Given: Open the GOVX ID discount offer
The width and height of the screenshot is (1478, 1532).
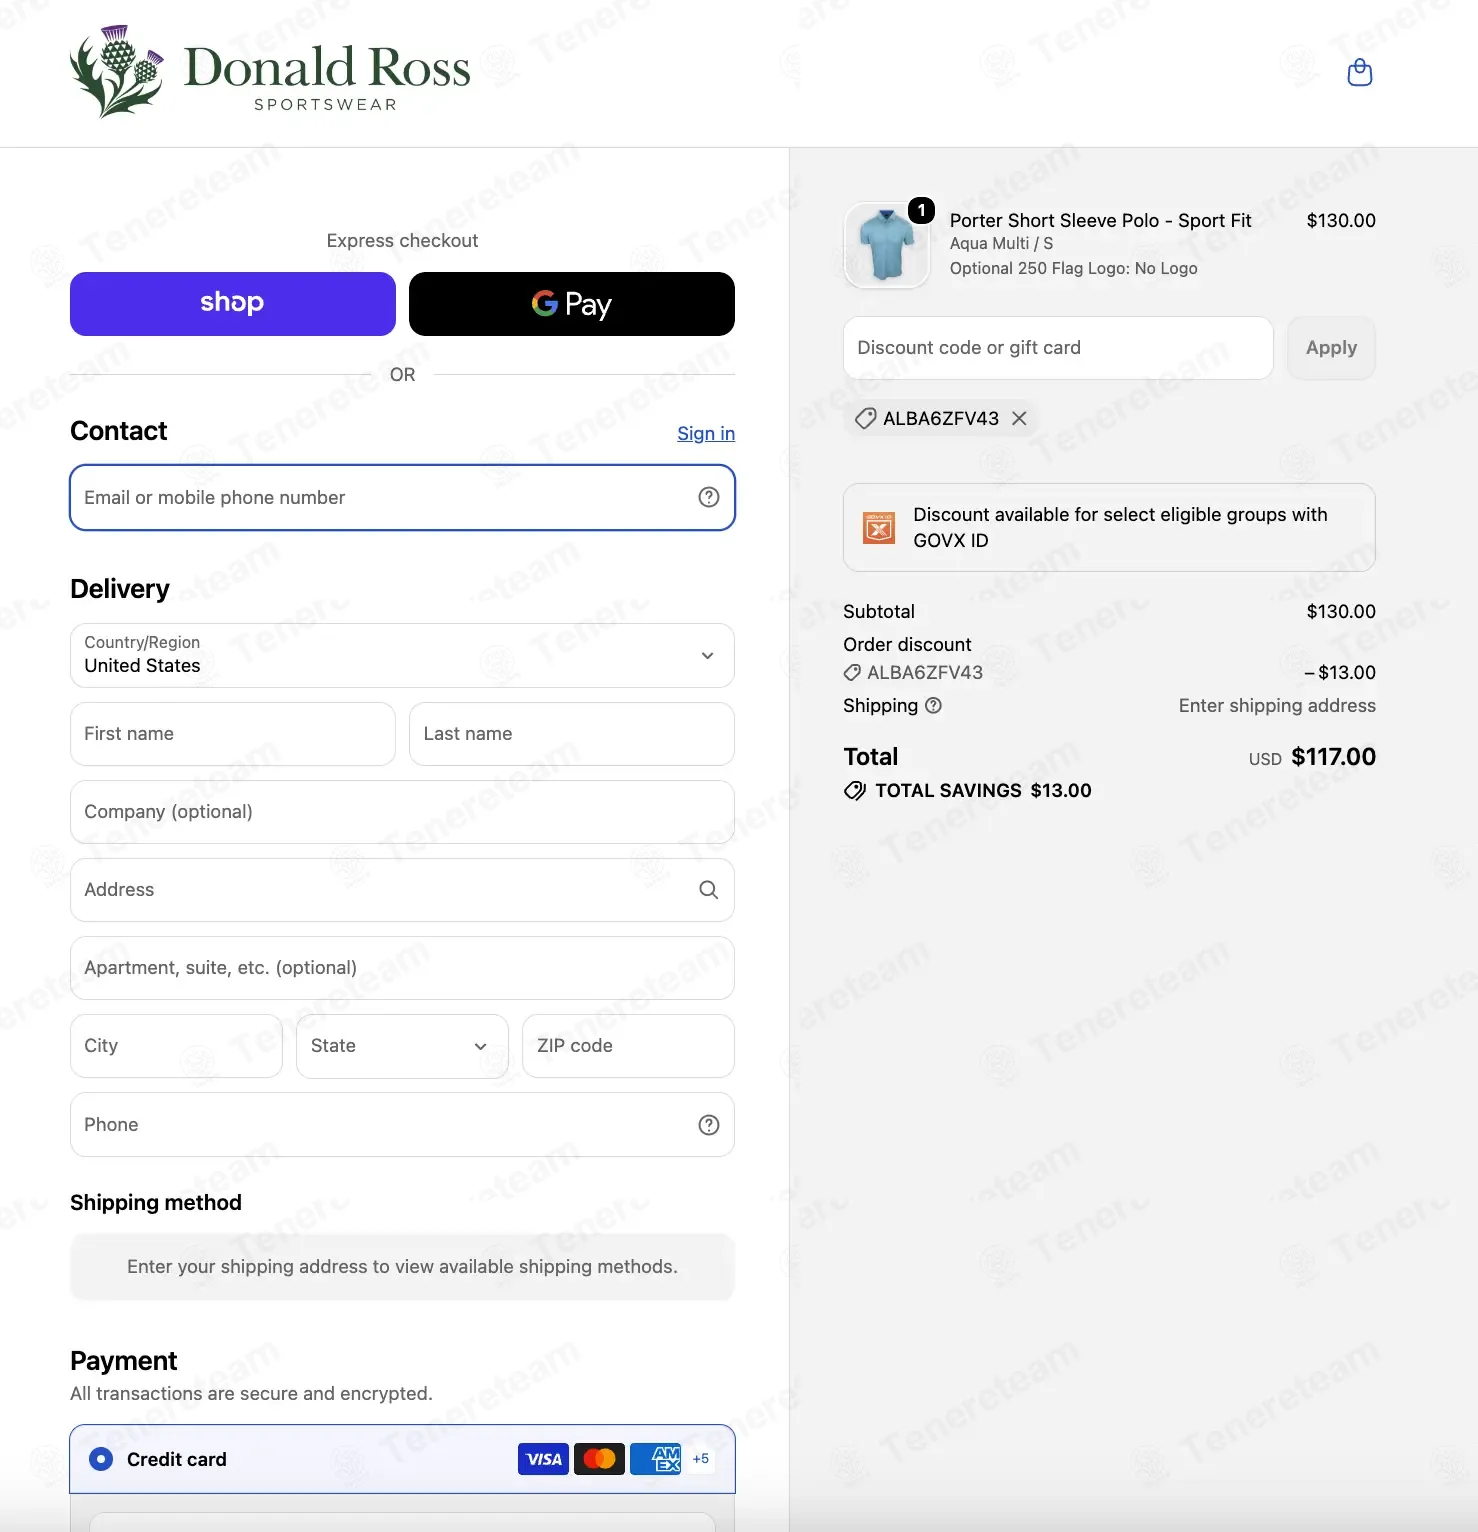Looking at the screenshot, I should point(1109,527).
